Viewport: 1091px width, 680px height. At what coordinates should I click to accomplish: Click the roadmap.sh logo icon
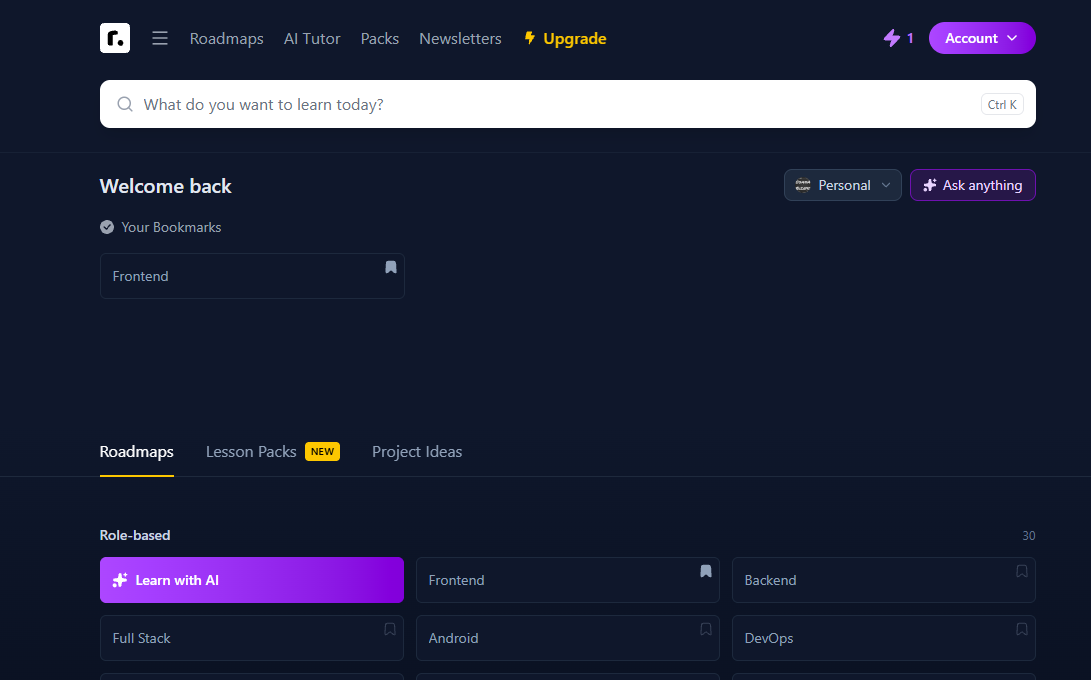tap(115, 38)
